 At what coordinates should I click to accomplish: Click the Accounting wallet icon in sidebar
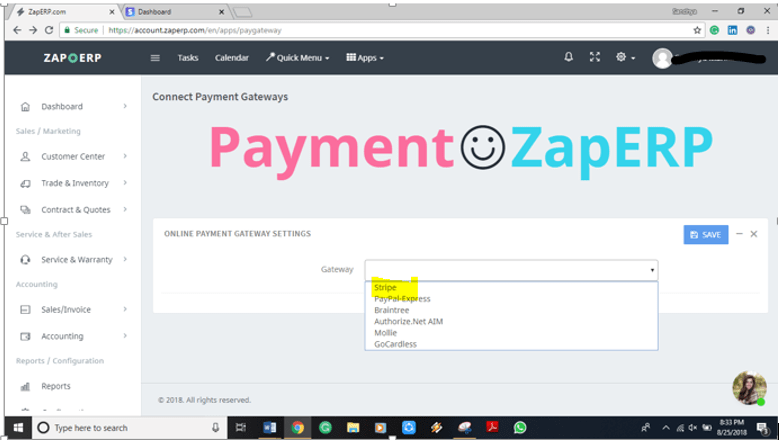tap(25, 336)
